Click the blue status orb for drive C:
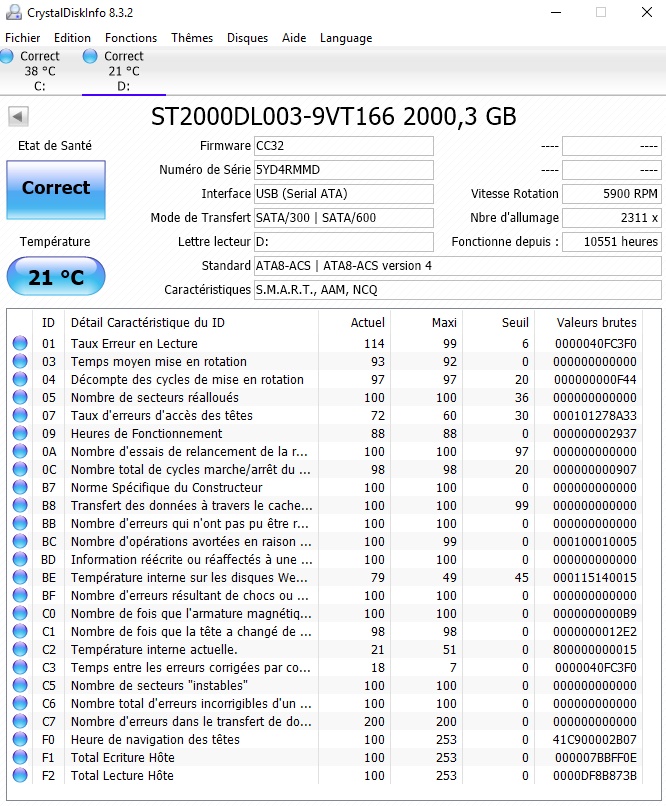The image size is (666, 806). [8, 56]
